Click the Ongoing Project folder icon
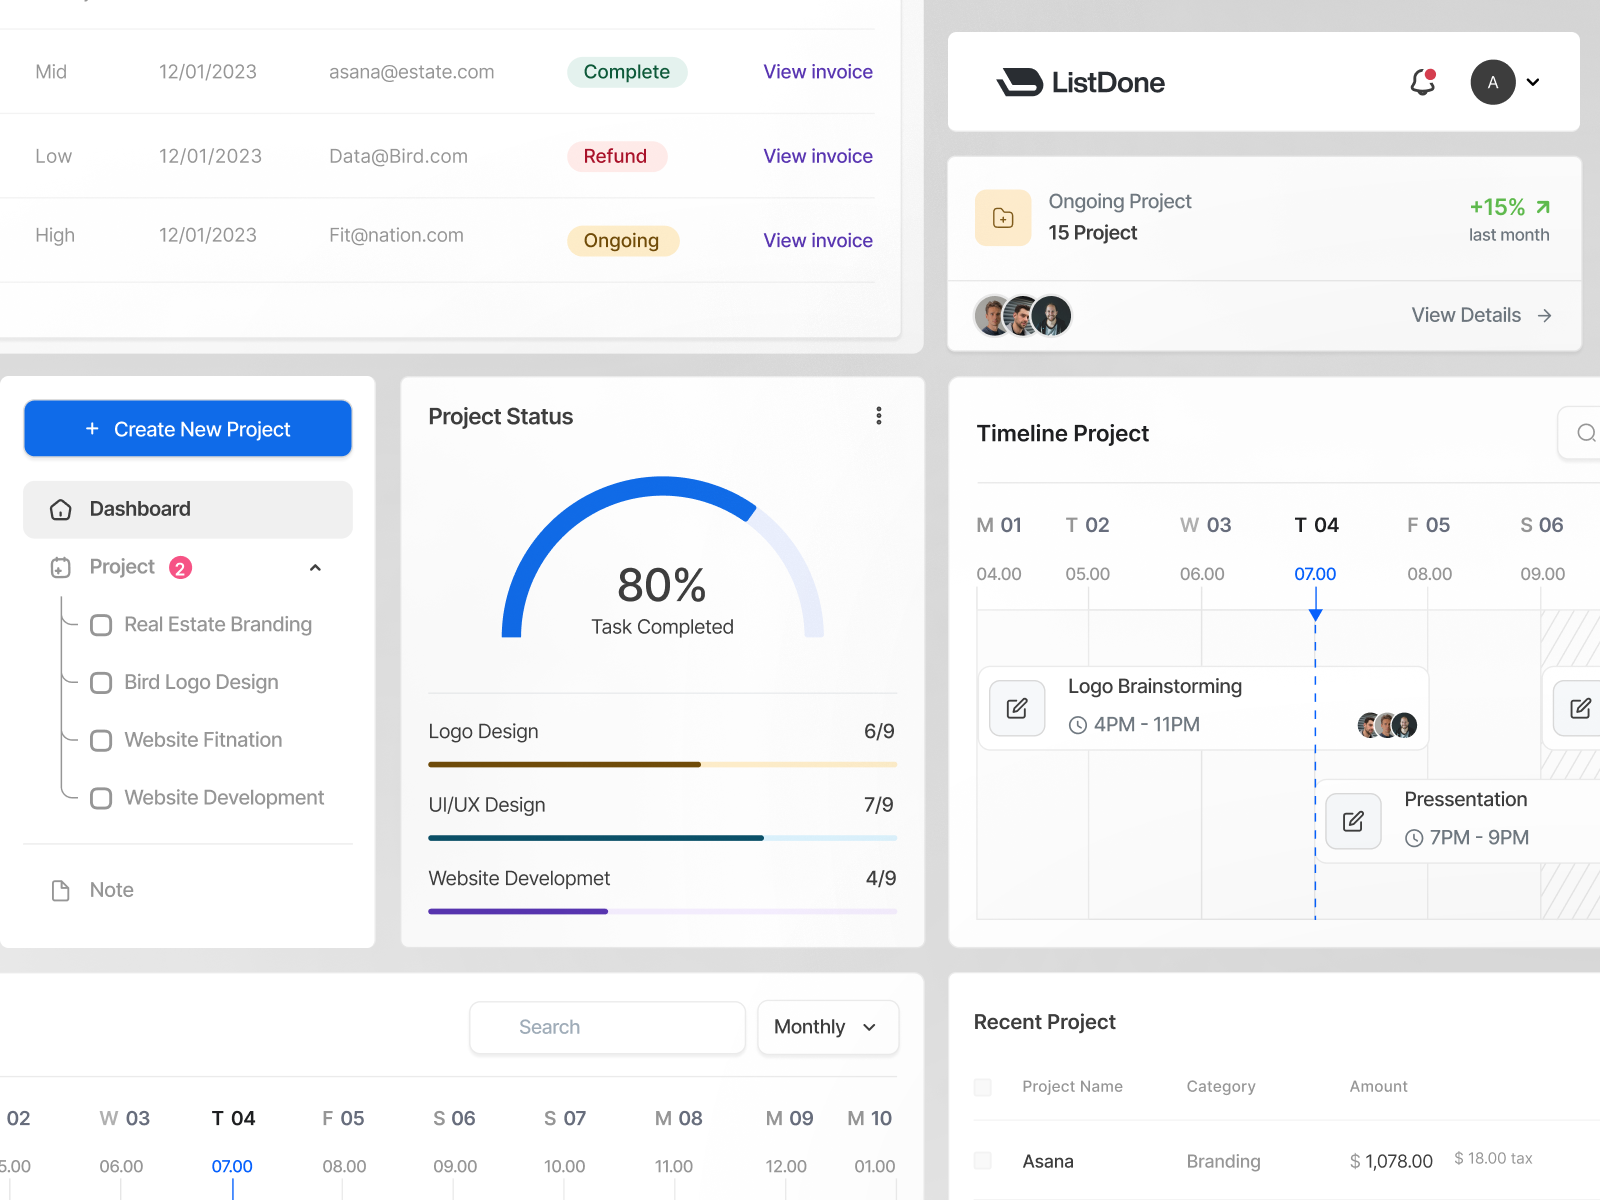This screenshot has width=1600, height=1200. tap(1003, 217)
